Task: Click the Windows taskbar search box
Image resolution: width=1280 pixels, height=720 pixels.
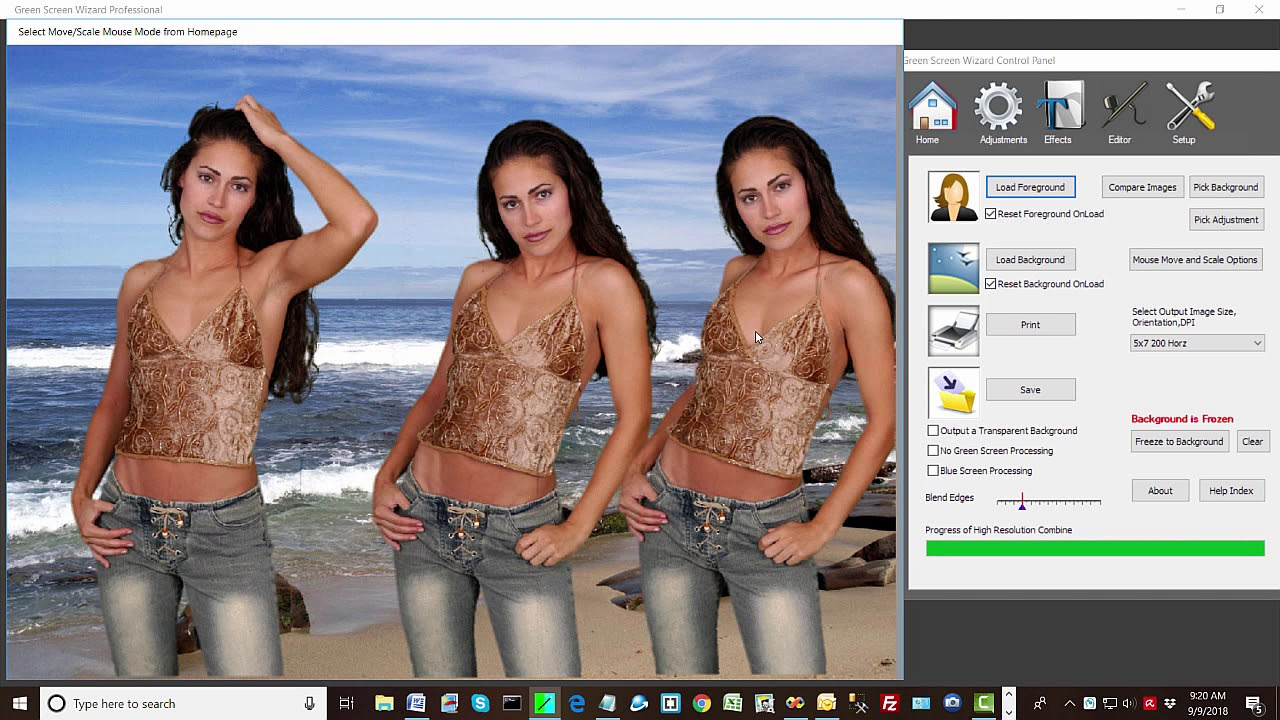Action: coord(180,704)
